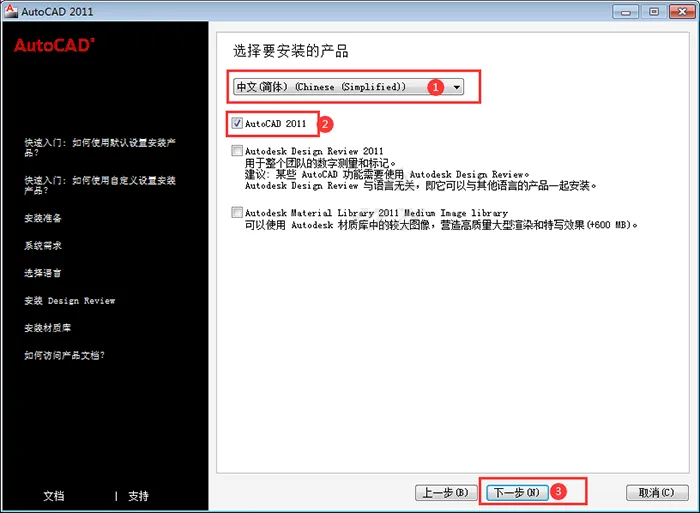Click the Material Library +600 MB description
The height and width of the screenshot is (513, 700).
coord(441,225)
